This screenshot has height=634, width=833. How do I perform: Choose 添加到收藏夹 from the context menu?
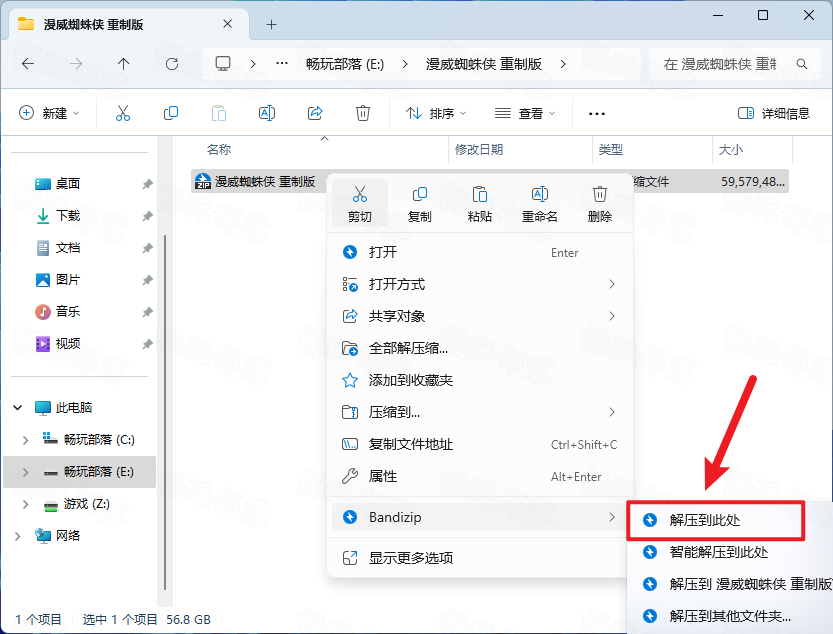[480, 380]
